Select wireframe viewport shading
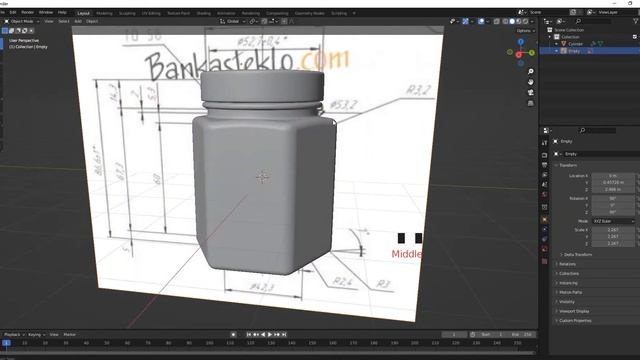 tap(505, 21)
